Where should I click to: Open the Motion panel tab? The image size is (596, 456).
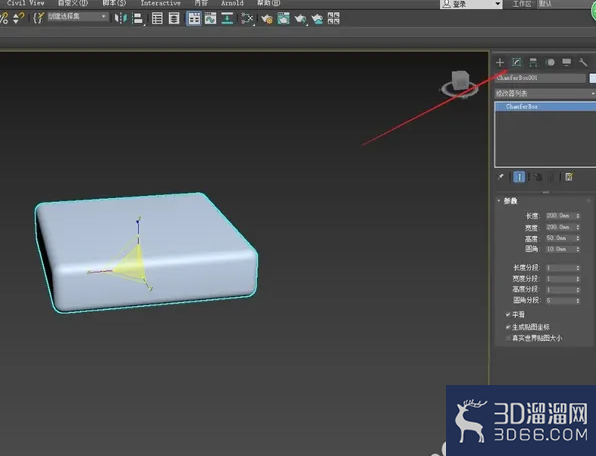click(550, 62)
